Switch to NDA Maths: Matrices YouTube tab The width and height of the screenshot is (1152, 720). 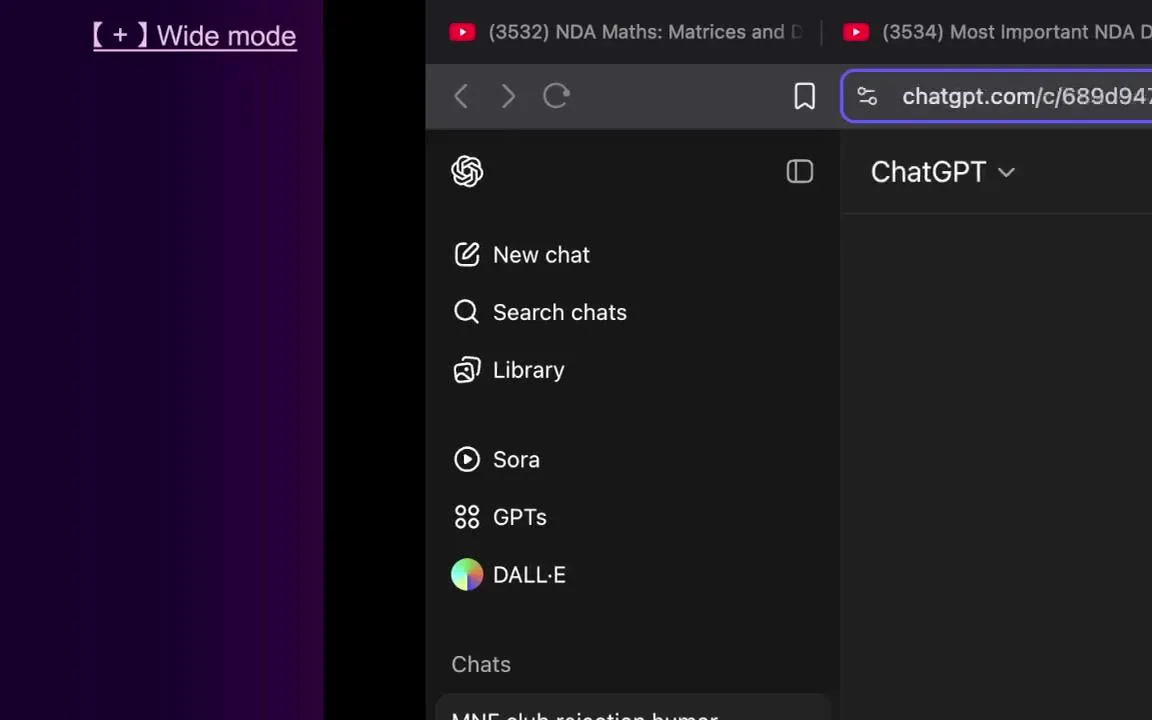(x=625, y=32)
